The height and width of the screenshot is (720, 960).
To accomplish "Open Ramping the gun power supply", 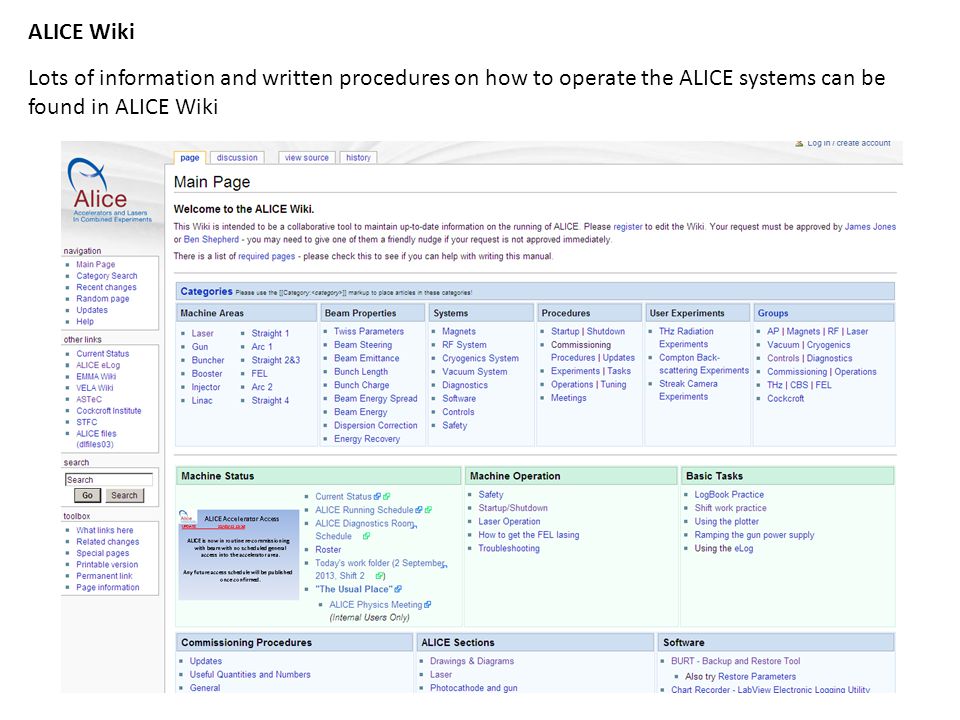I will click(x=754, y=535).
